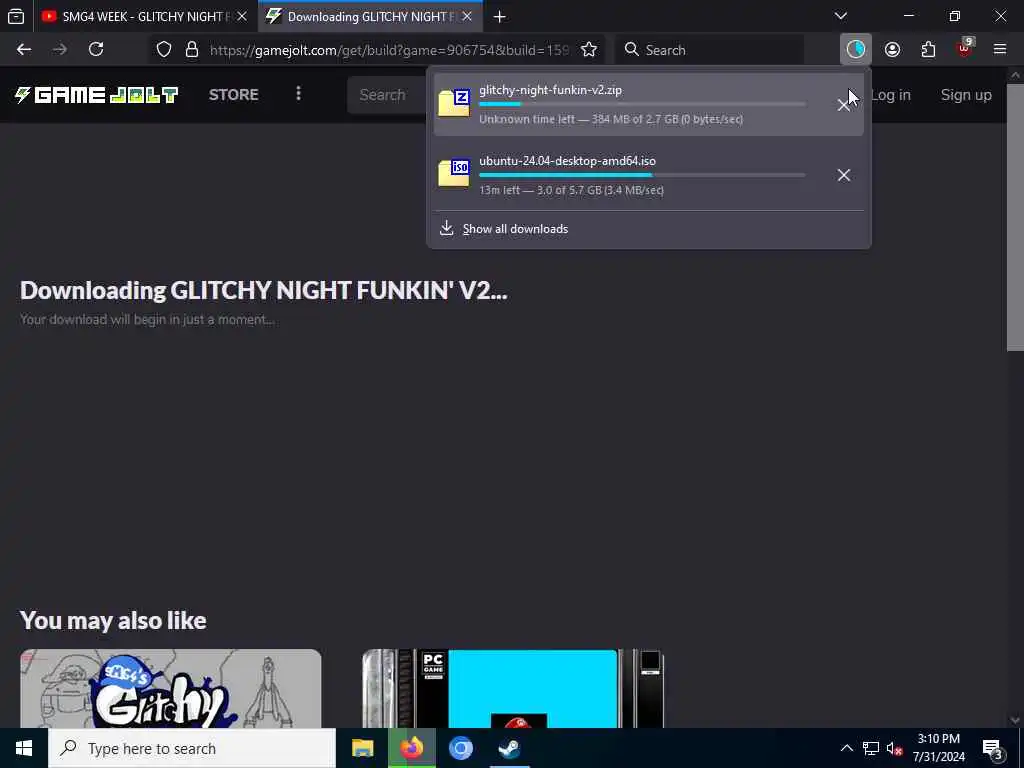Open the Sign up link
1024x768 pixels.
coord(966,95)
